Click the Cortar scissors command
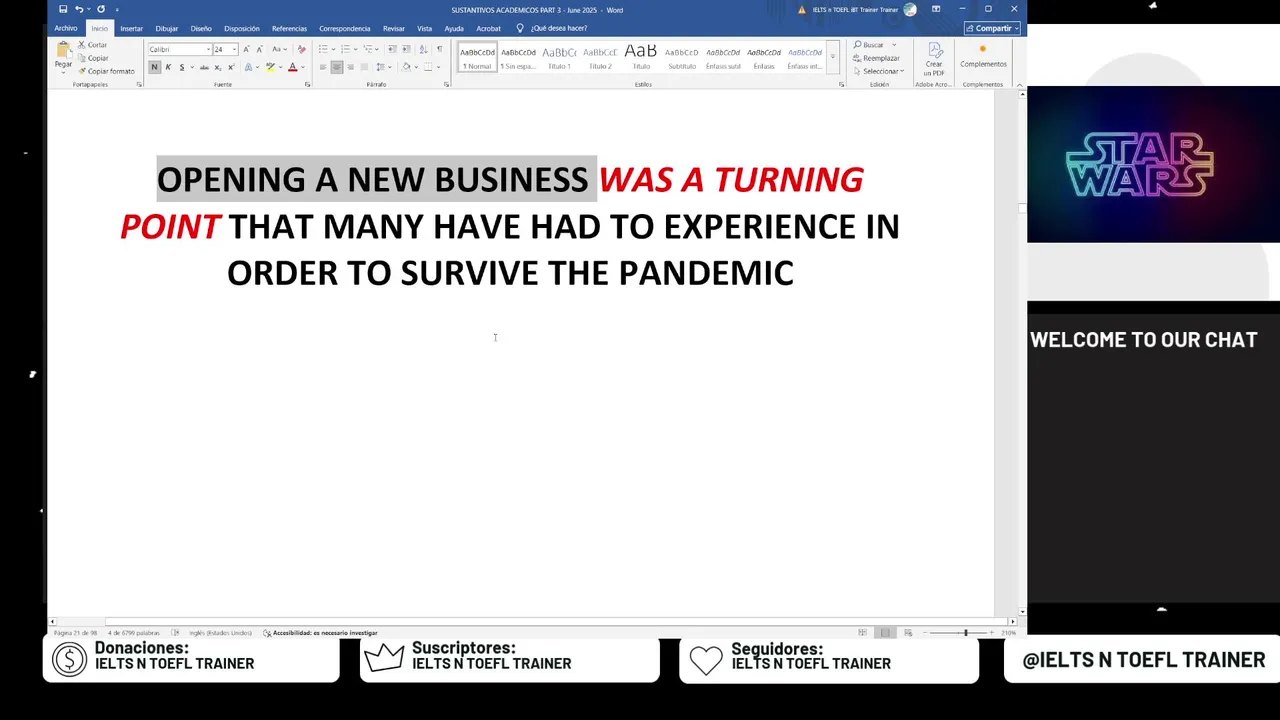This screenshot has width=1280, height=720. (x=92, y=45)
